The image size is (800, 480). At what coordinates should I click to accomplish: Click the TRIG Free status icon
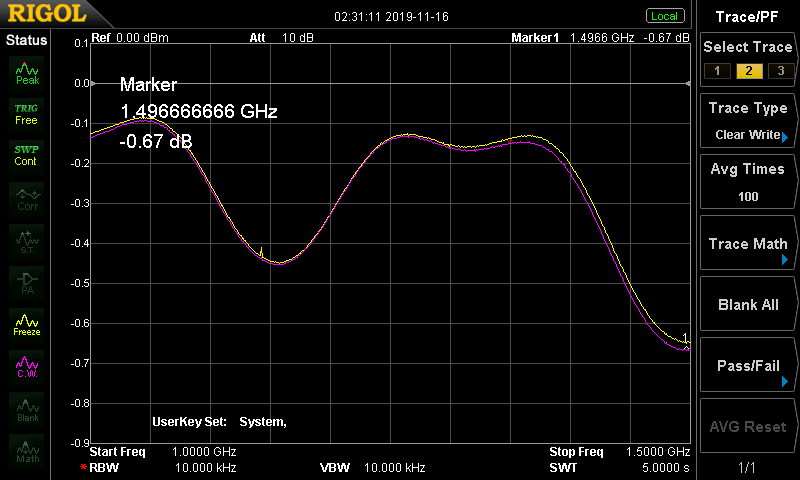[27, 113]
